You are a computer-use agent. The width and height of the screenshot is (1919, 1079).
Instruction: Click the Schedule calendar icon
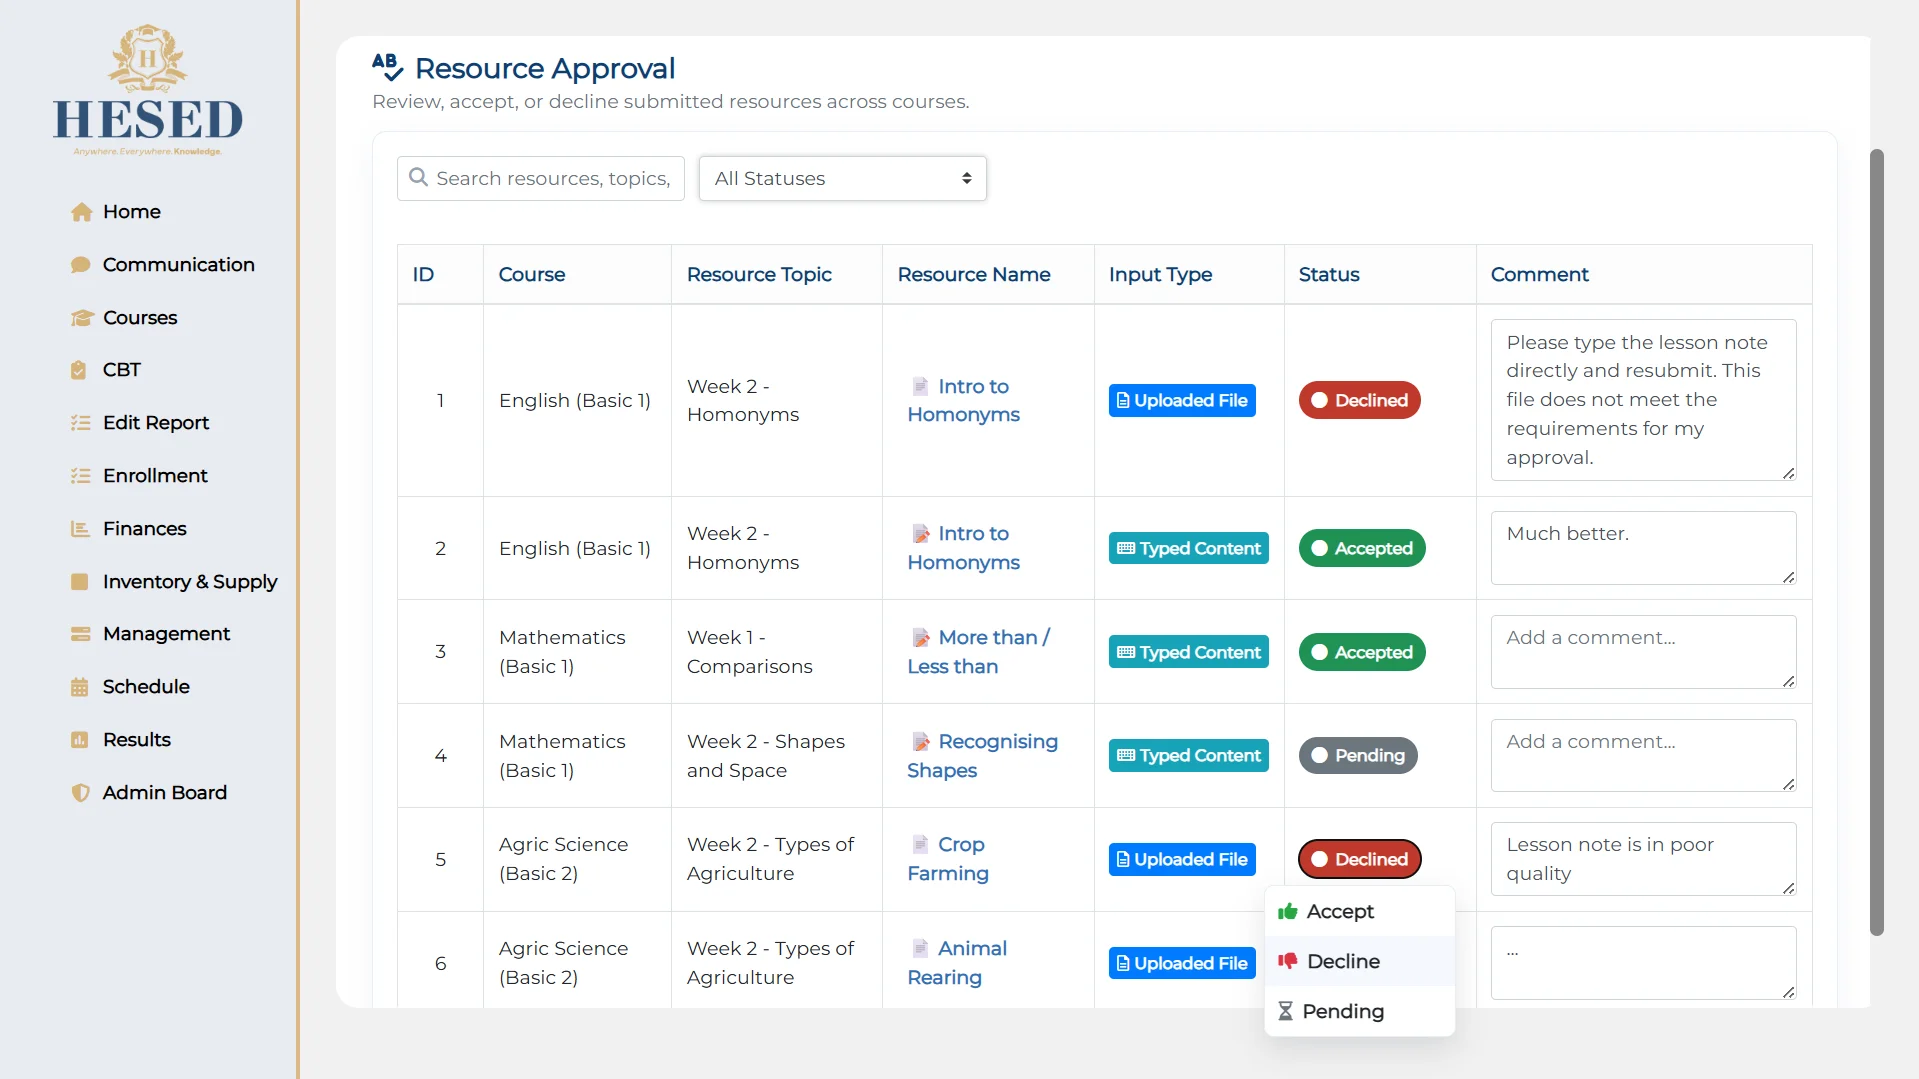[x=80, y=687]
